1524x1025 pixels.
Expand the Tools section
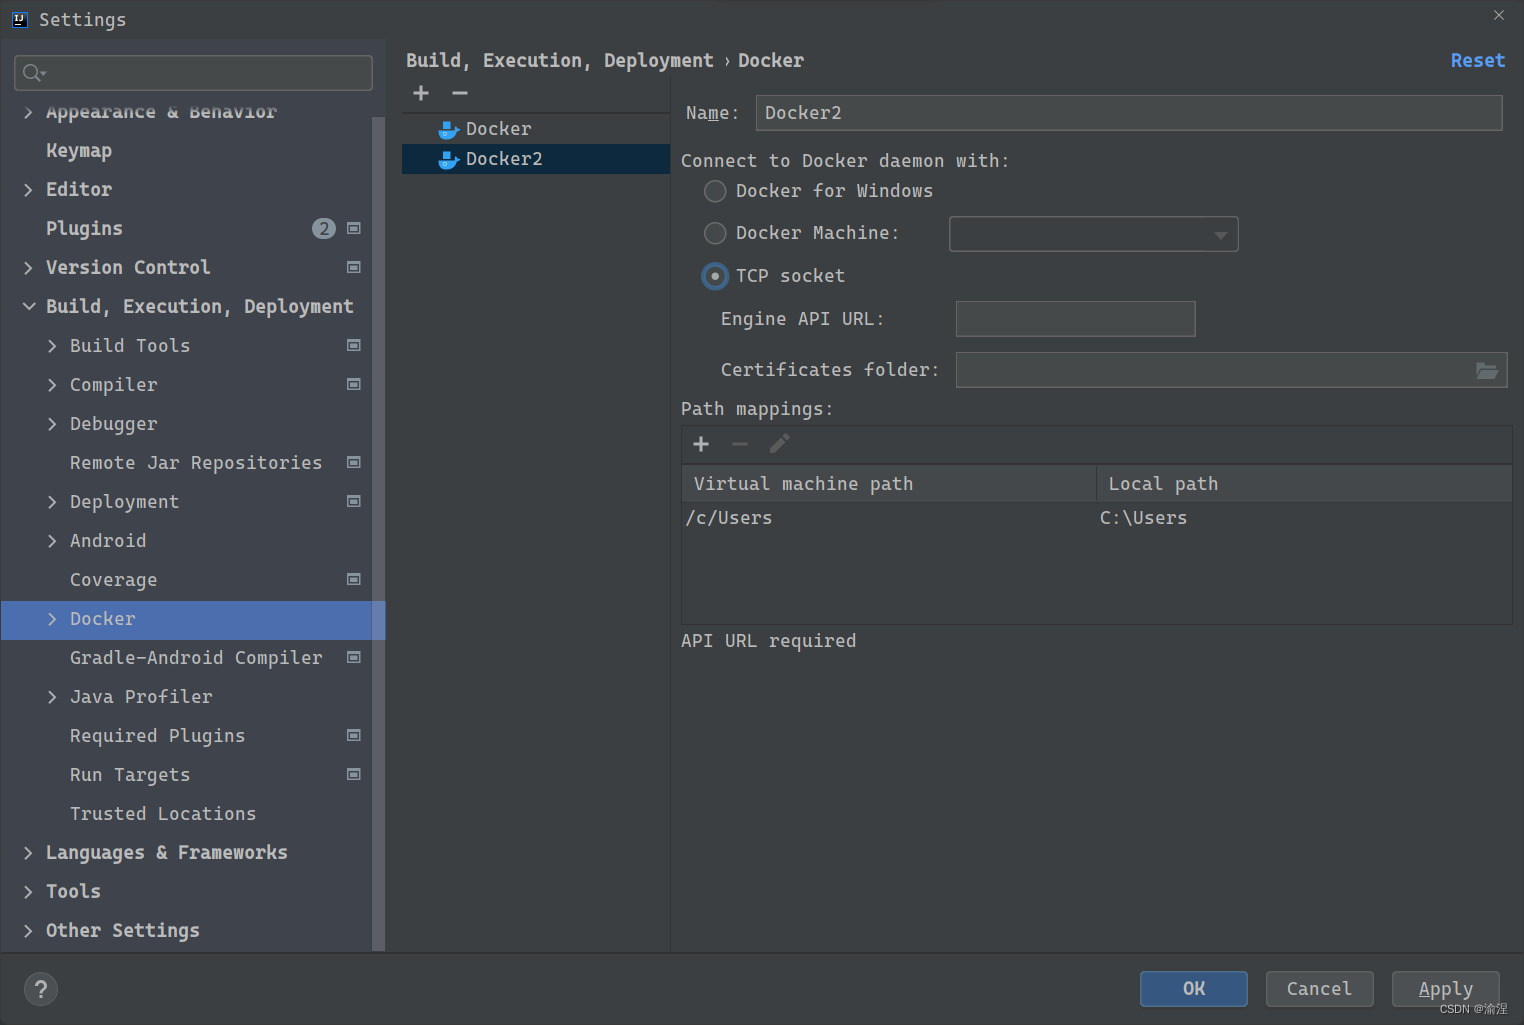coord(28,892)
